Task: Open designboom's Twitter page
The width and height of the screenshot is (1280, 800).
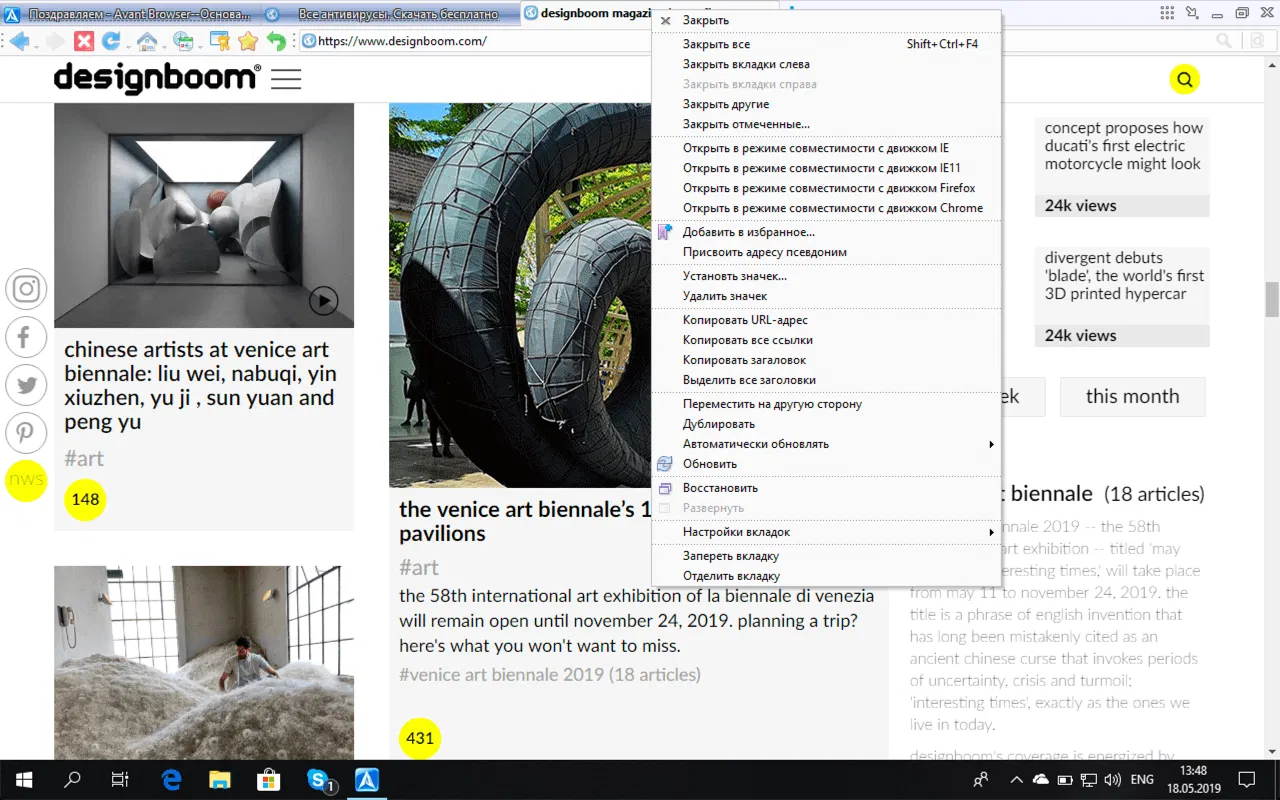Action: 26,385
